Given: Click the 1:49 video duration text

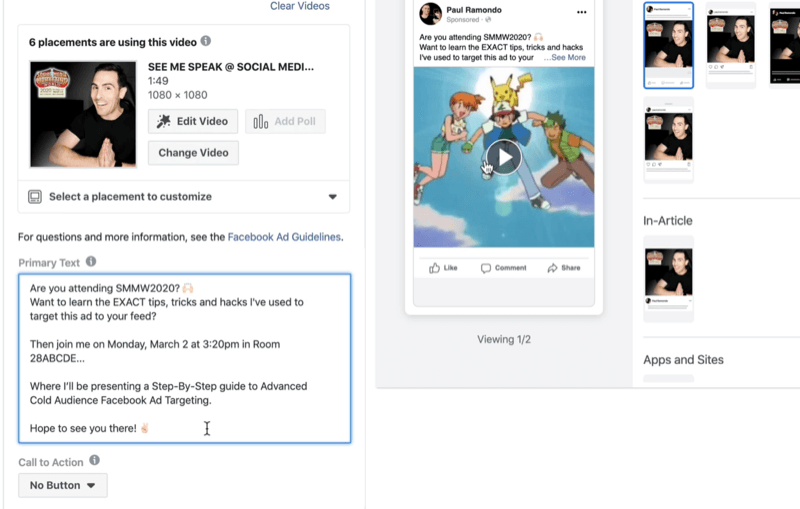Looking at the screenshot, I should click(158, 81).
